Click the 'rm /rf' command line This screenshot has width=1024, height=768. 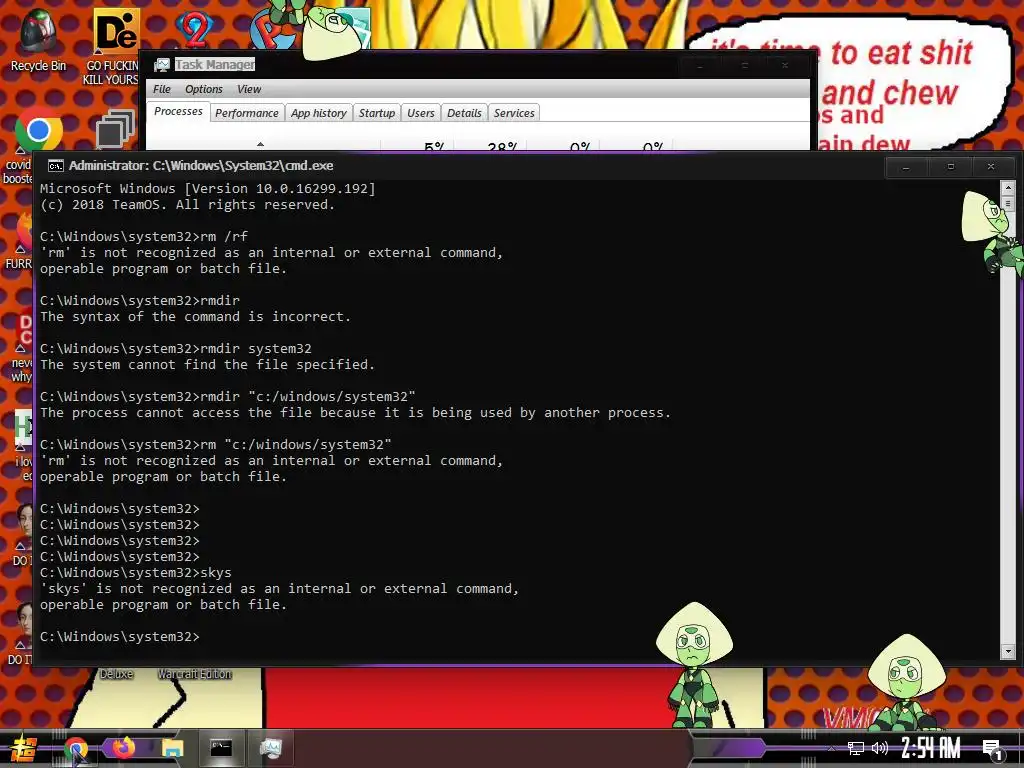pyautogui.click(x=144, y=236)
